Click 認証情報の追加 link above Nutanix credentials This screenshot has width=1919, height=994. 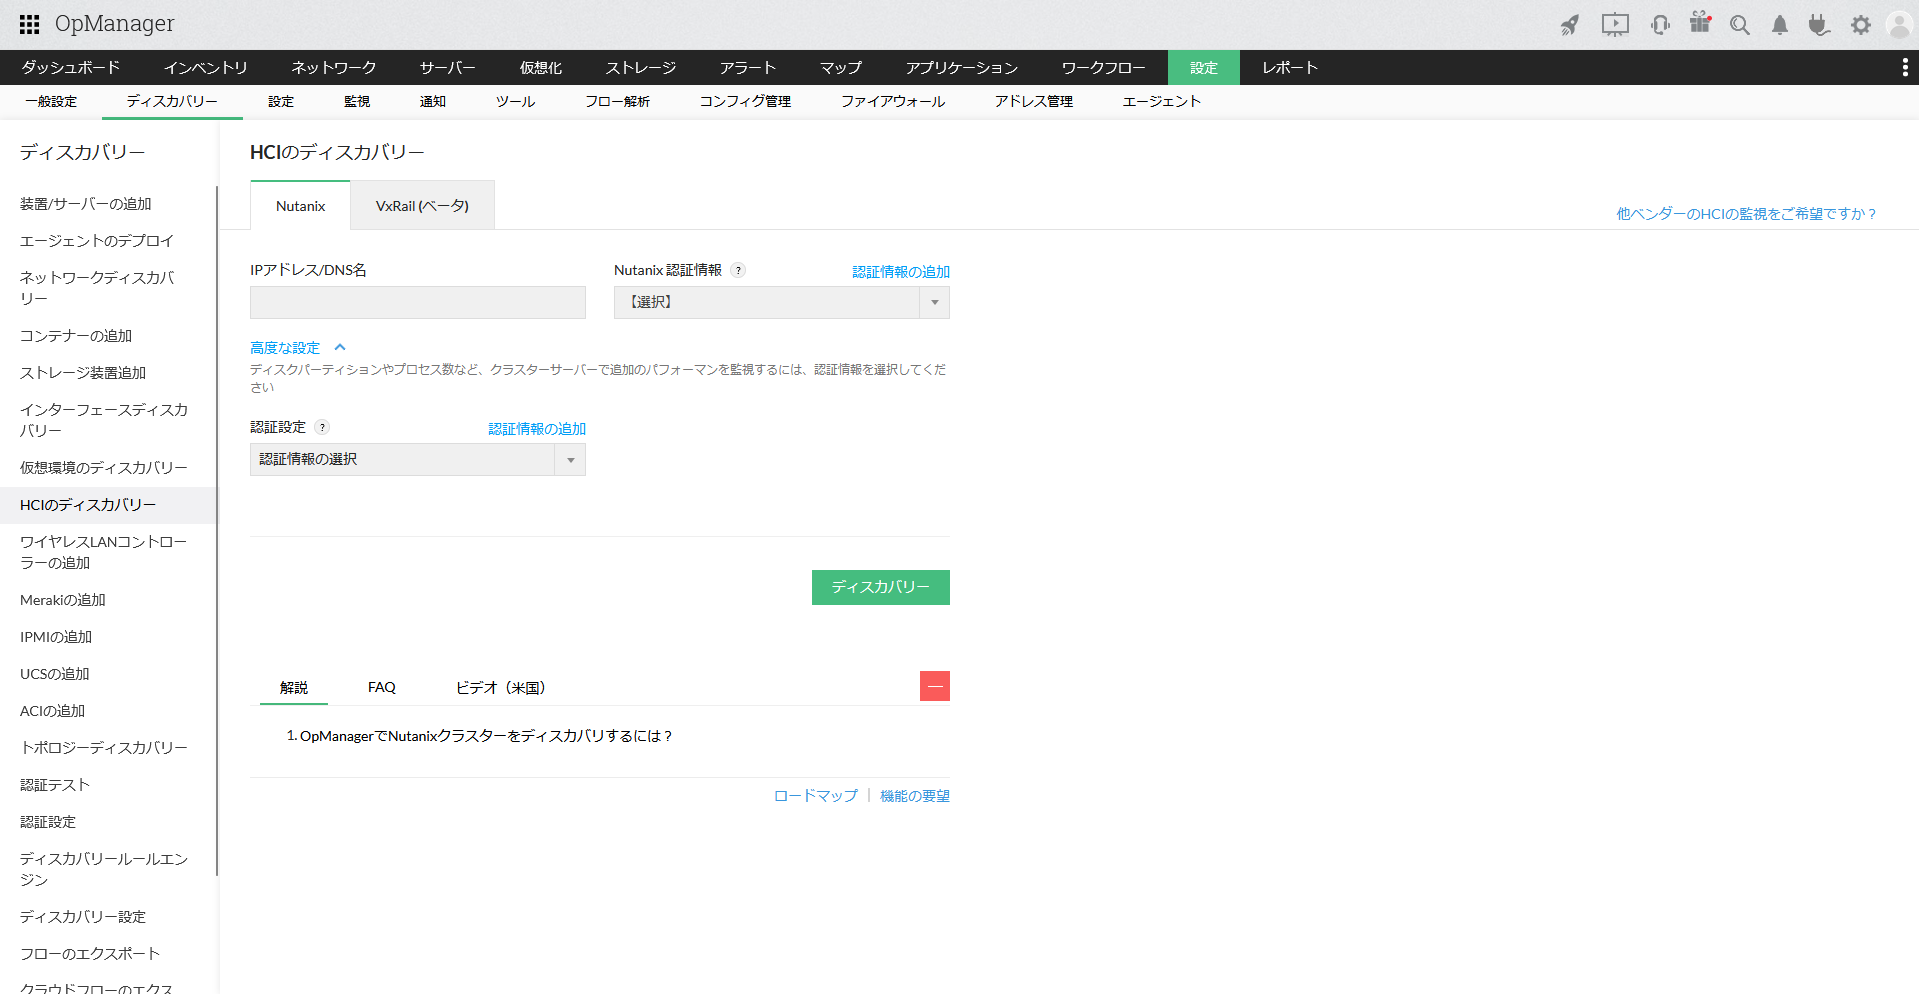(901, 272)
